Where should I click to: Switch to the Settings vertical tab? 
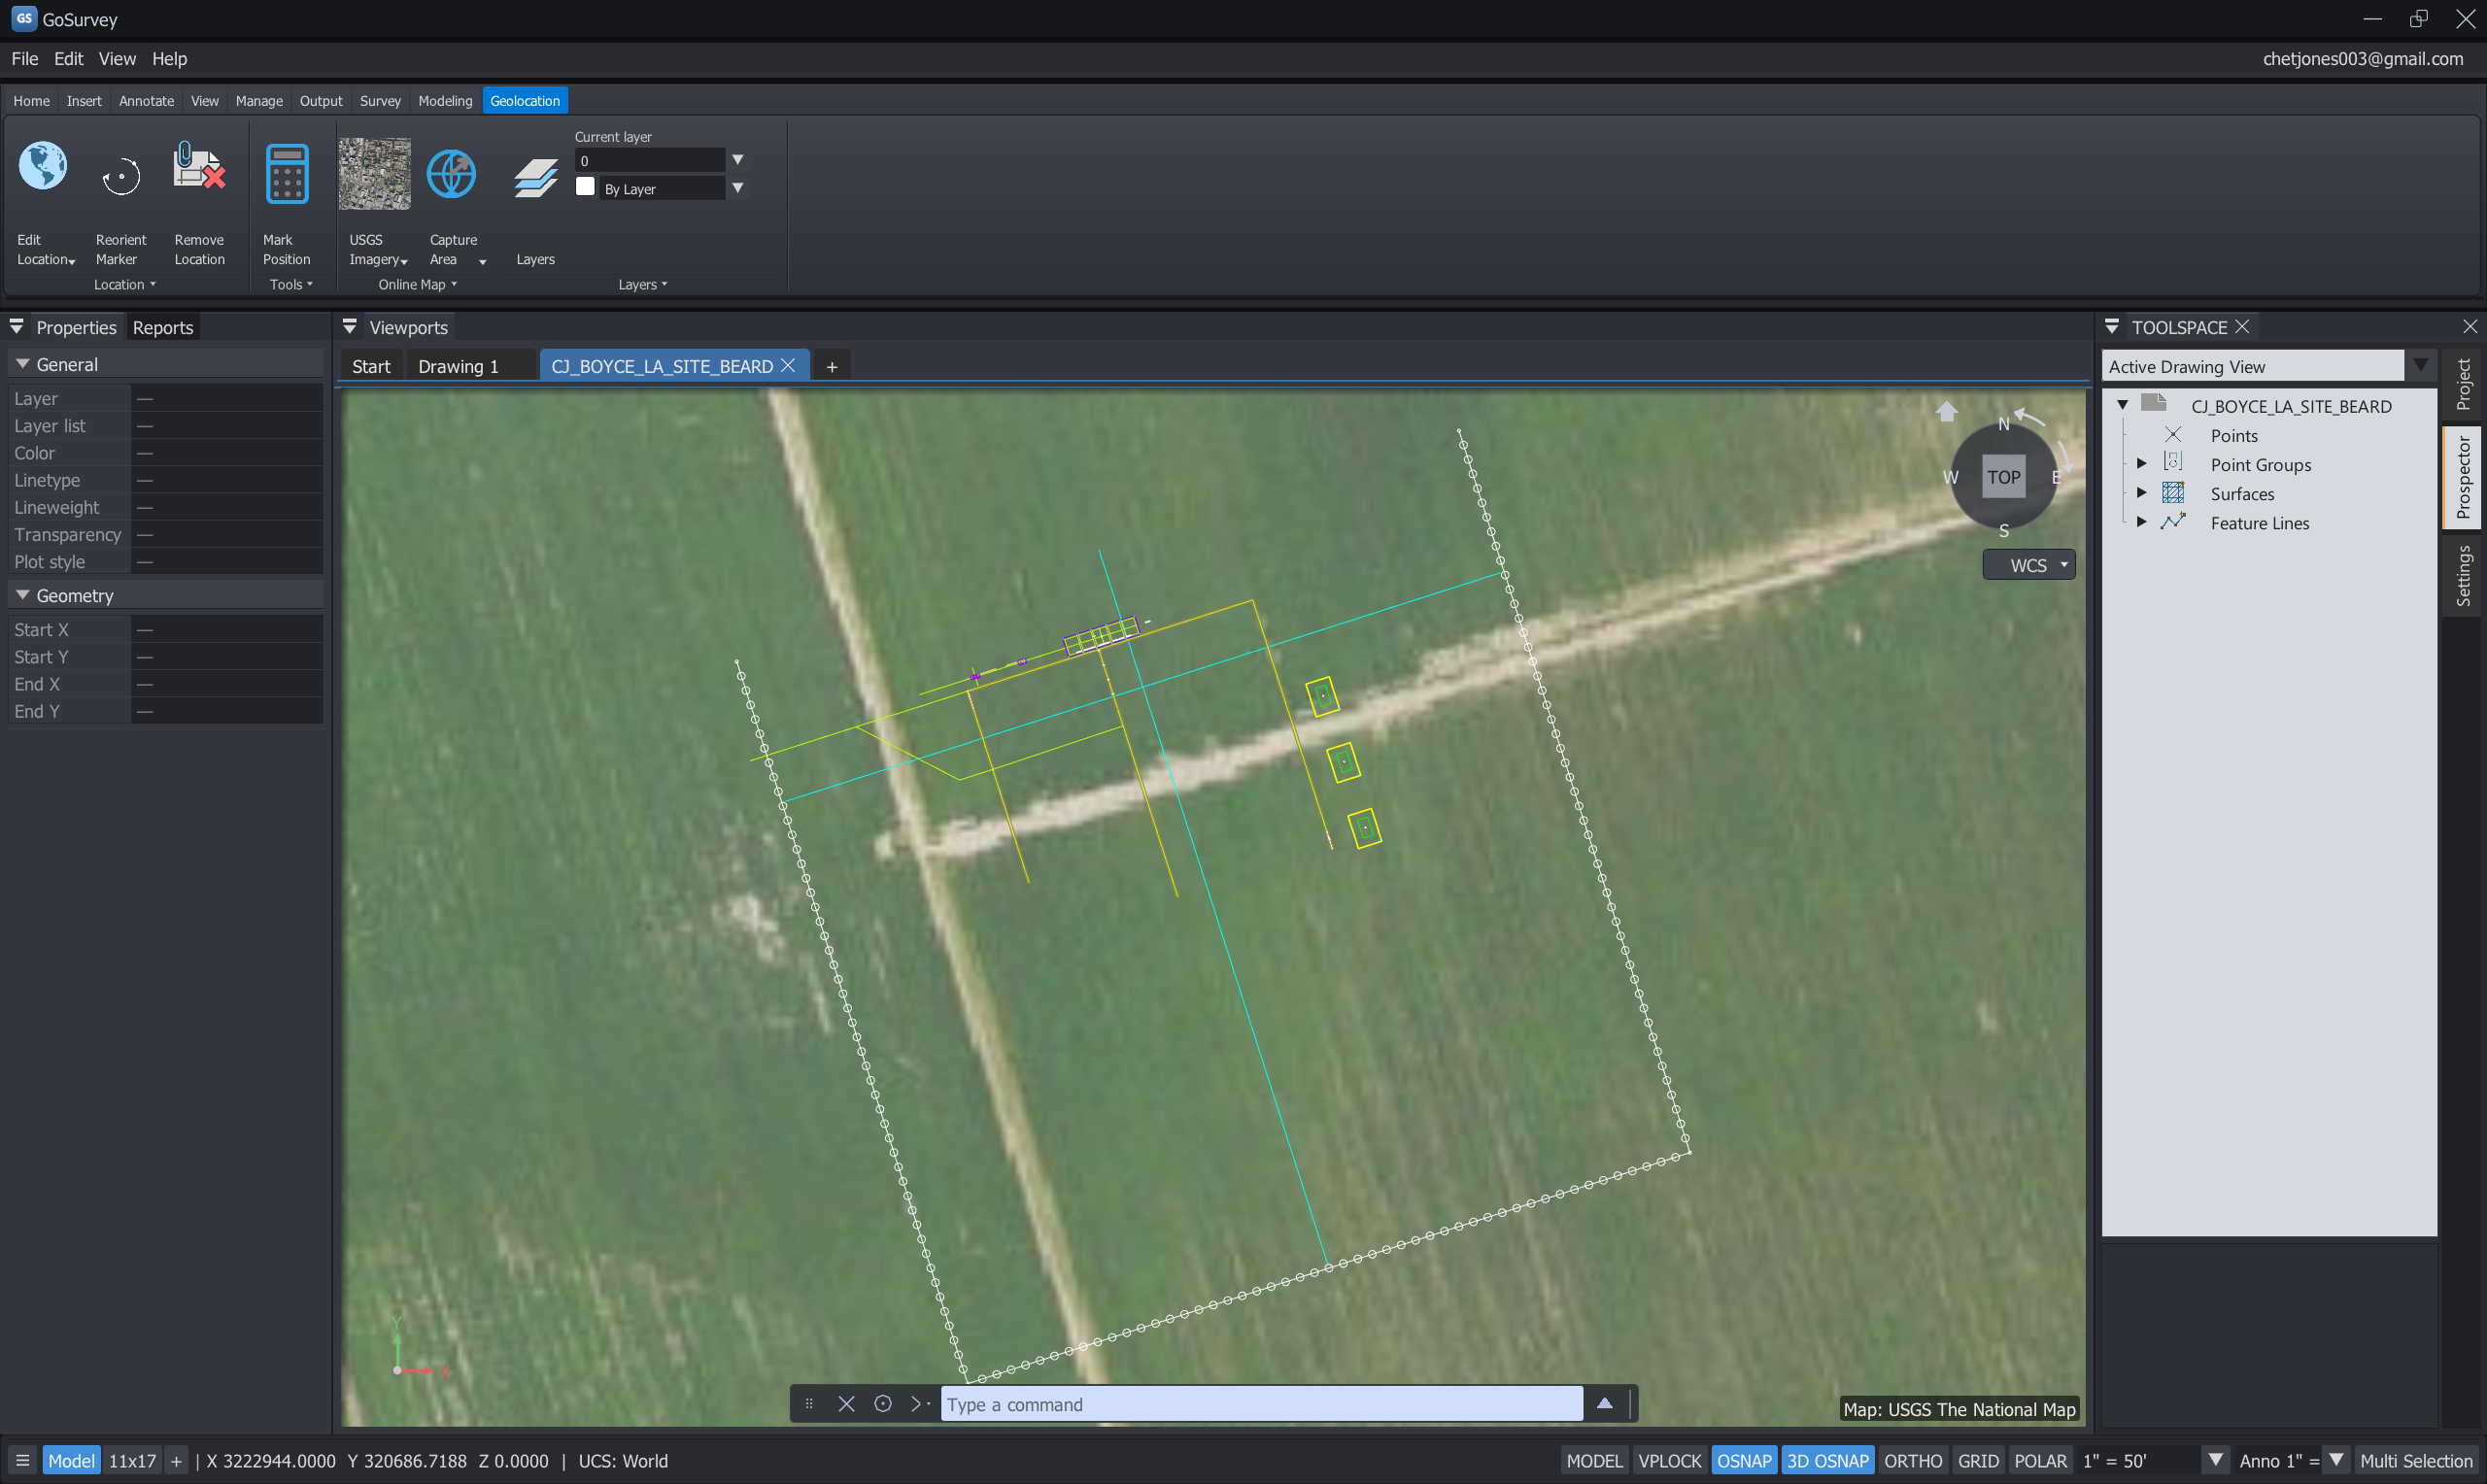pos(2463,575)
